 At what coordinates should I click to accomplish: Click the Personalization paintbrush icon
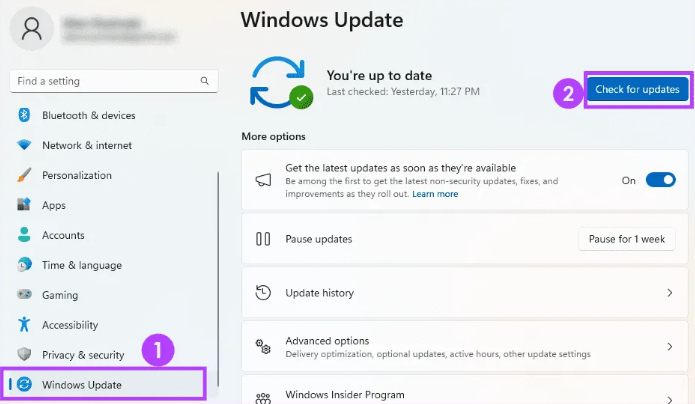pyautogui.click(x=24, y=175)
